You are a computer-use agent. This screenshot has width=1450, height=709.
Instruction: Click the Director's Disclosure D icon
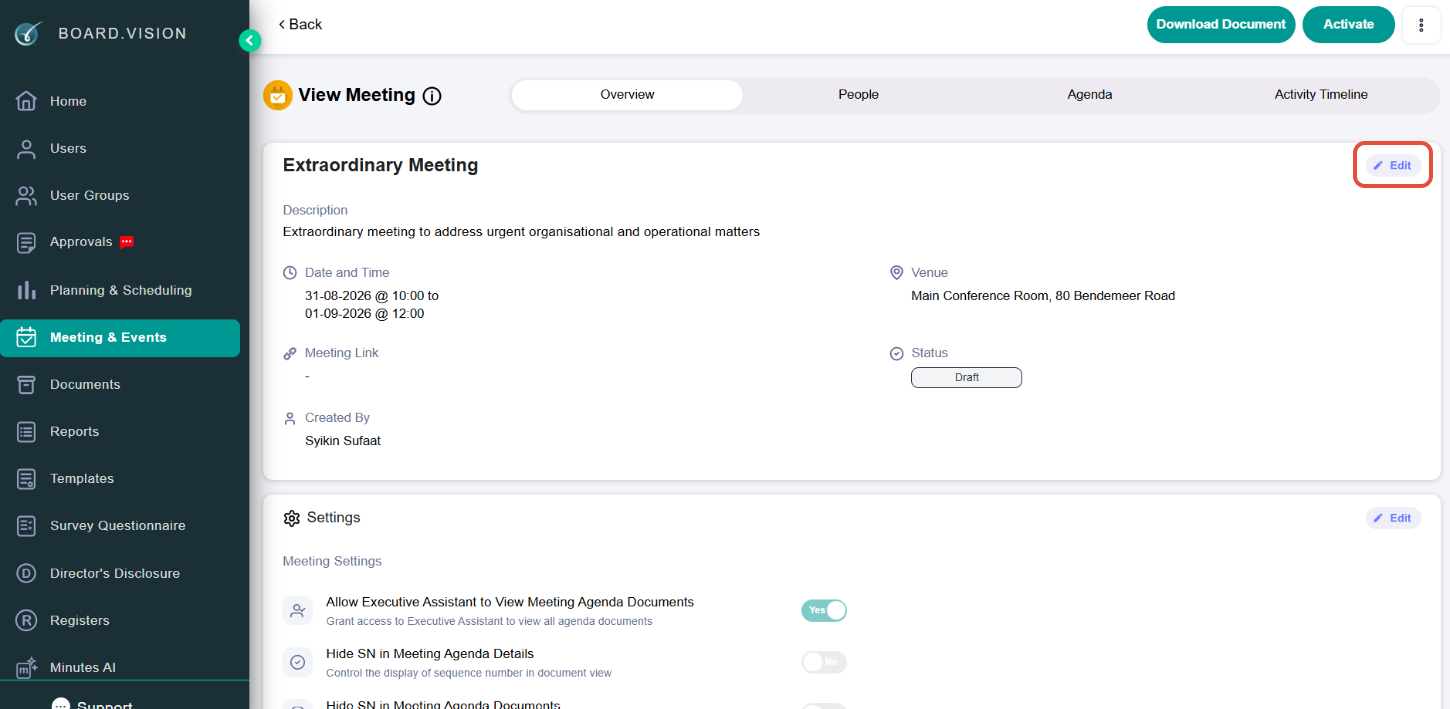(27, 573)
